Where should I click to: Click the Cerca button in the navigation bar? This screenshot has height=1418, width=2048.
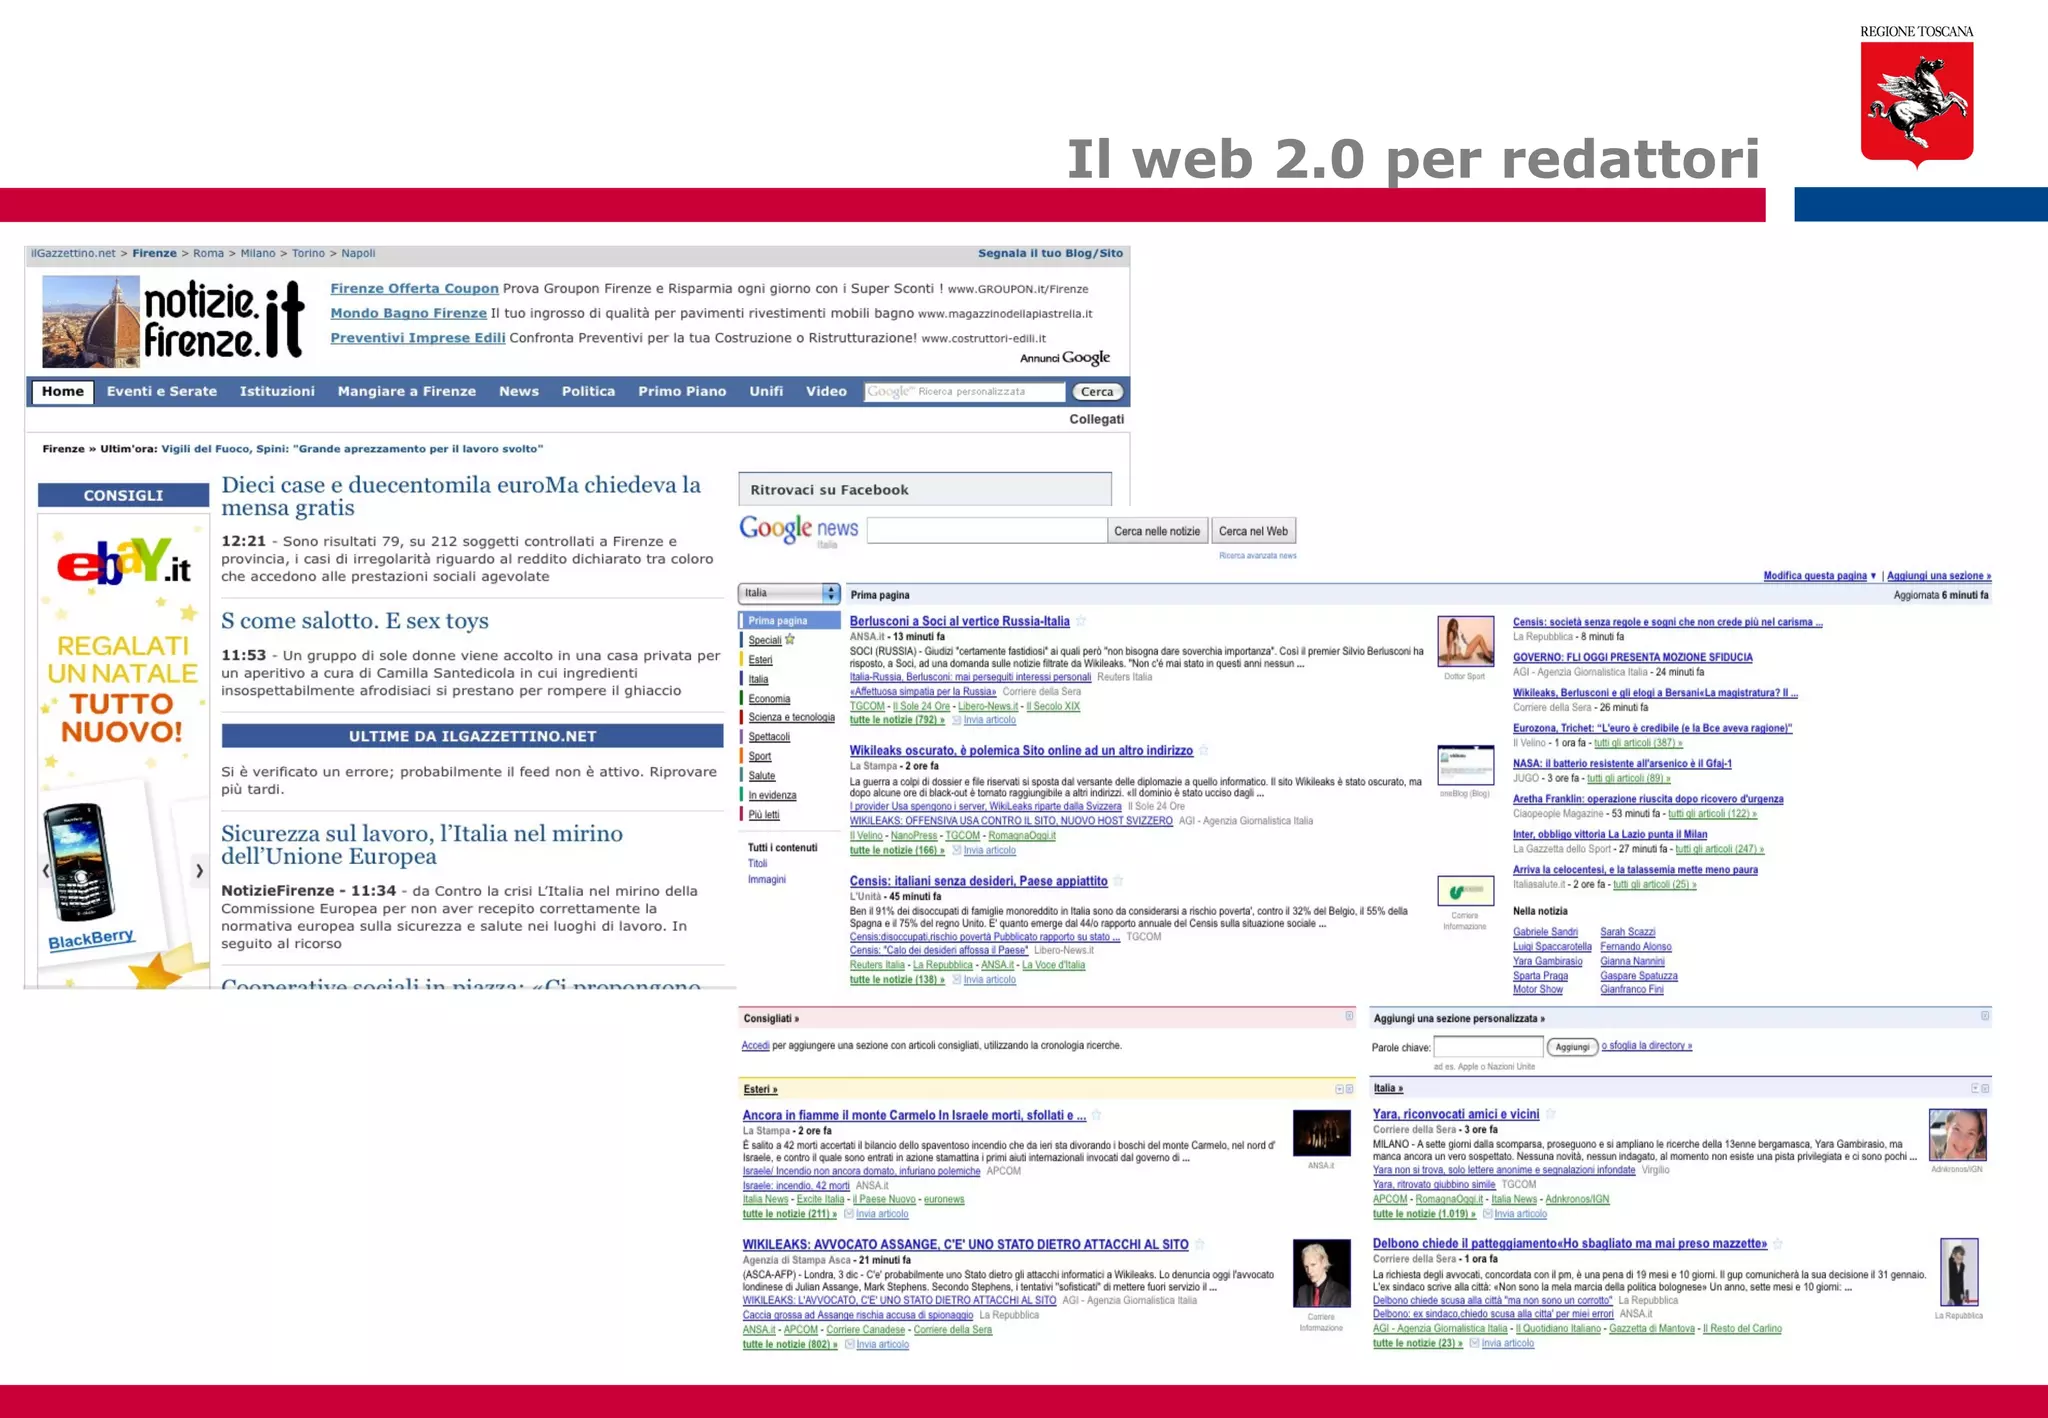(1097, 392)
